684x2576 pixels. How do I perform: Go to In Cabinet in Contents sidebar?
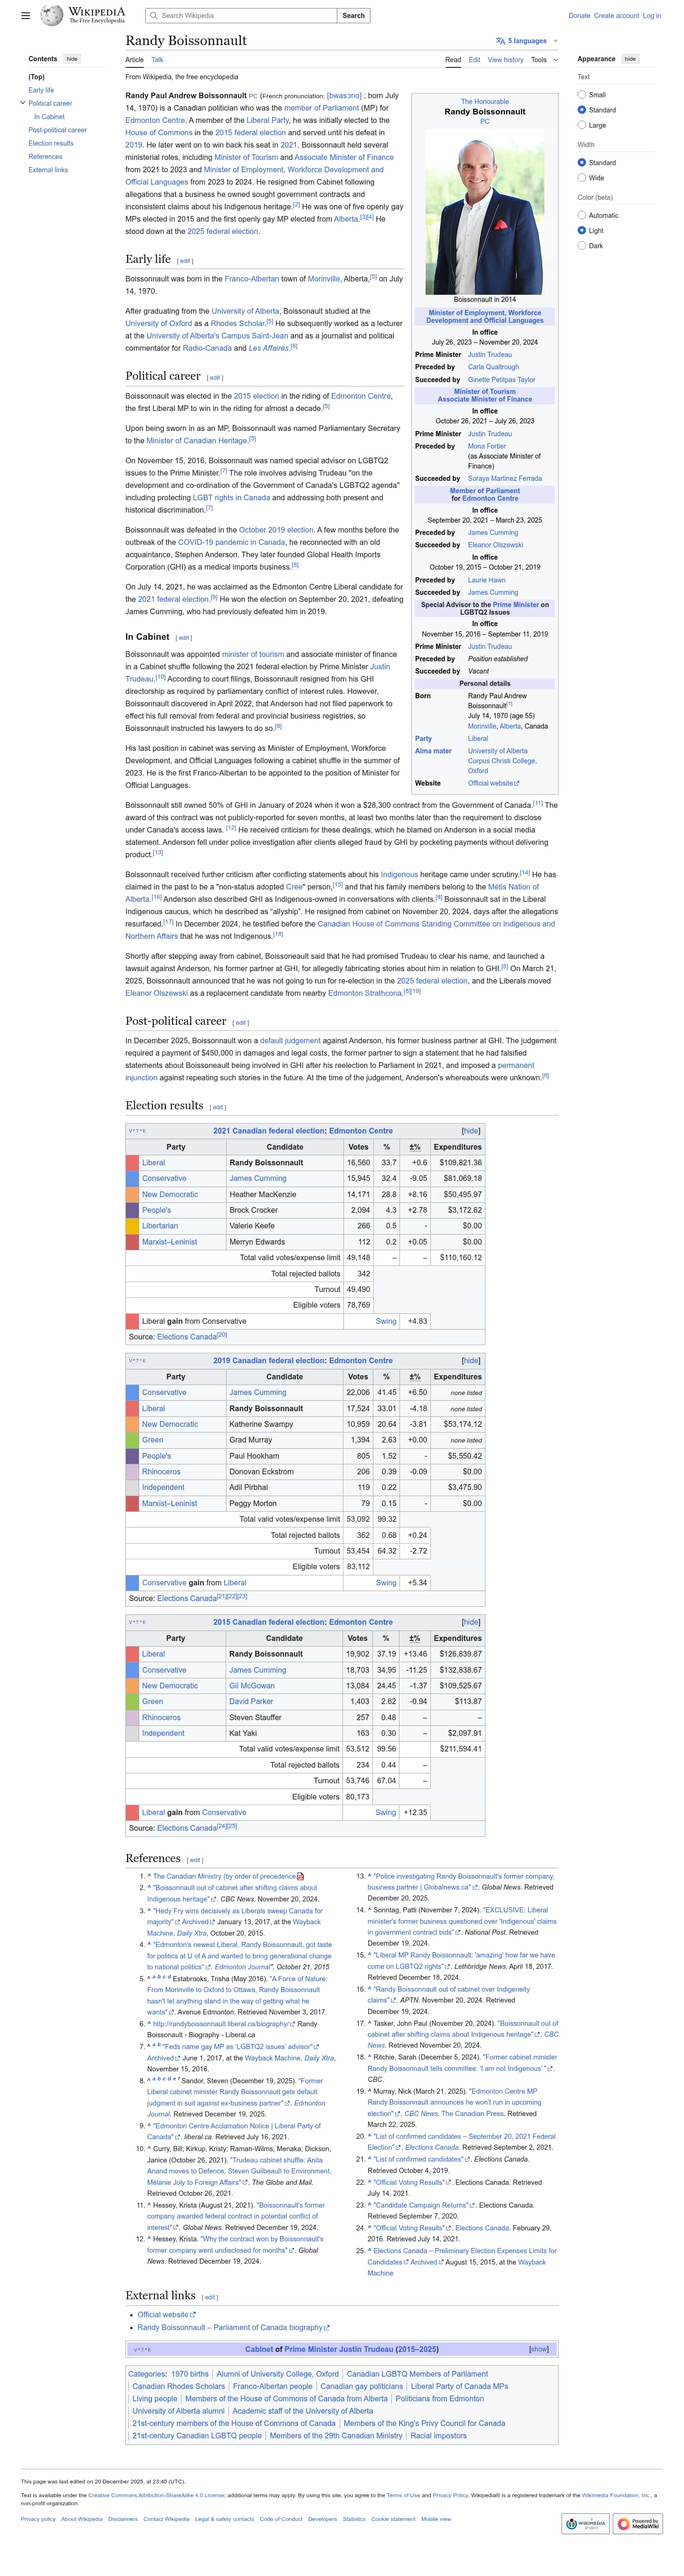pos(49,117)
